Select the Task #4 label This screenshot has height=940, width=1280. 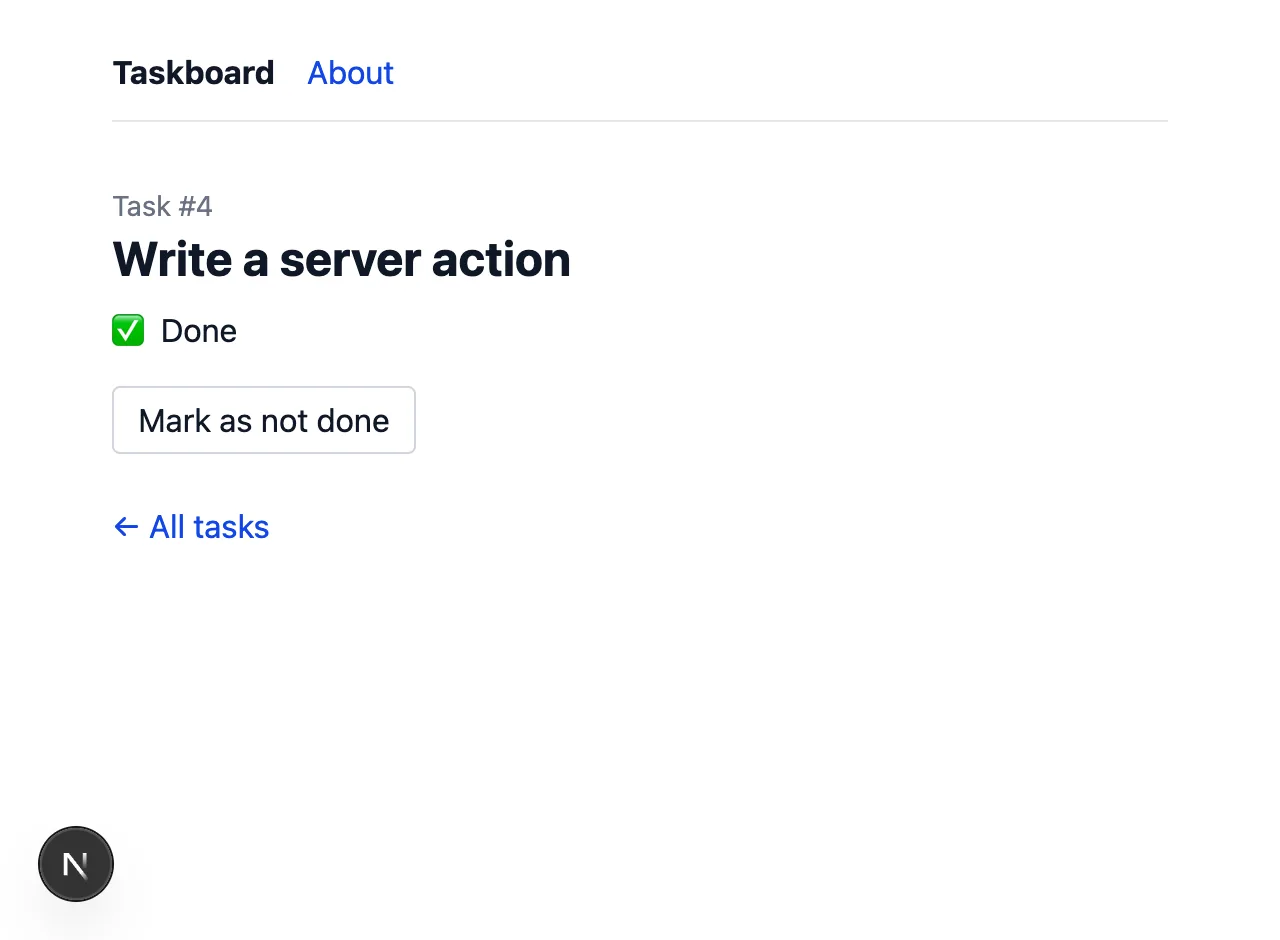tap(162, 206)
